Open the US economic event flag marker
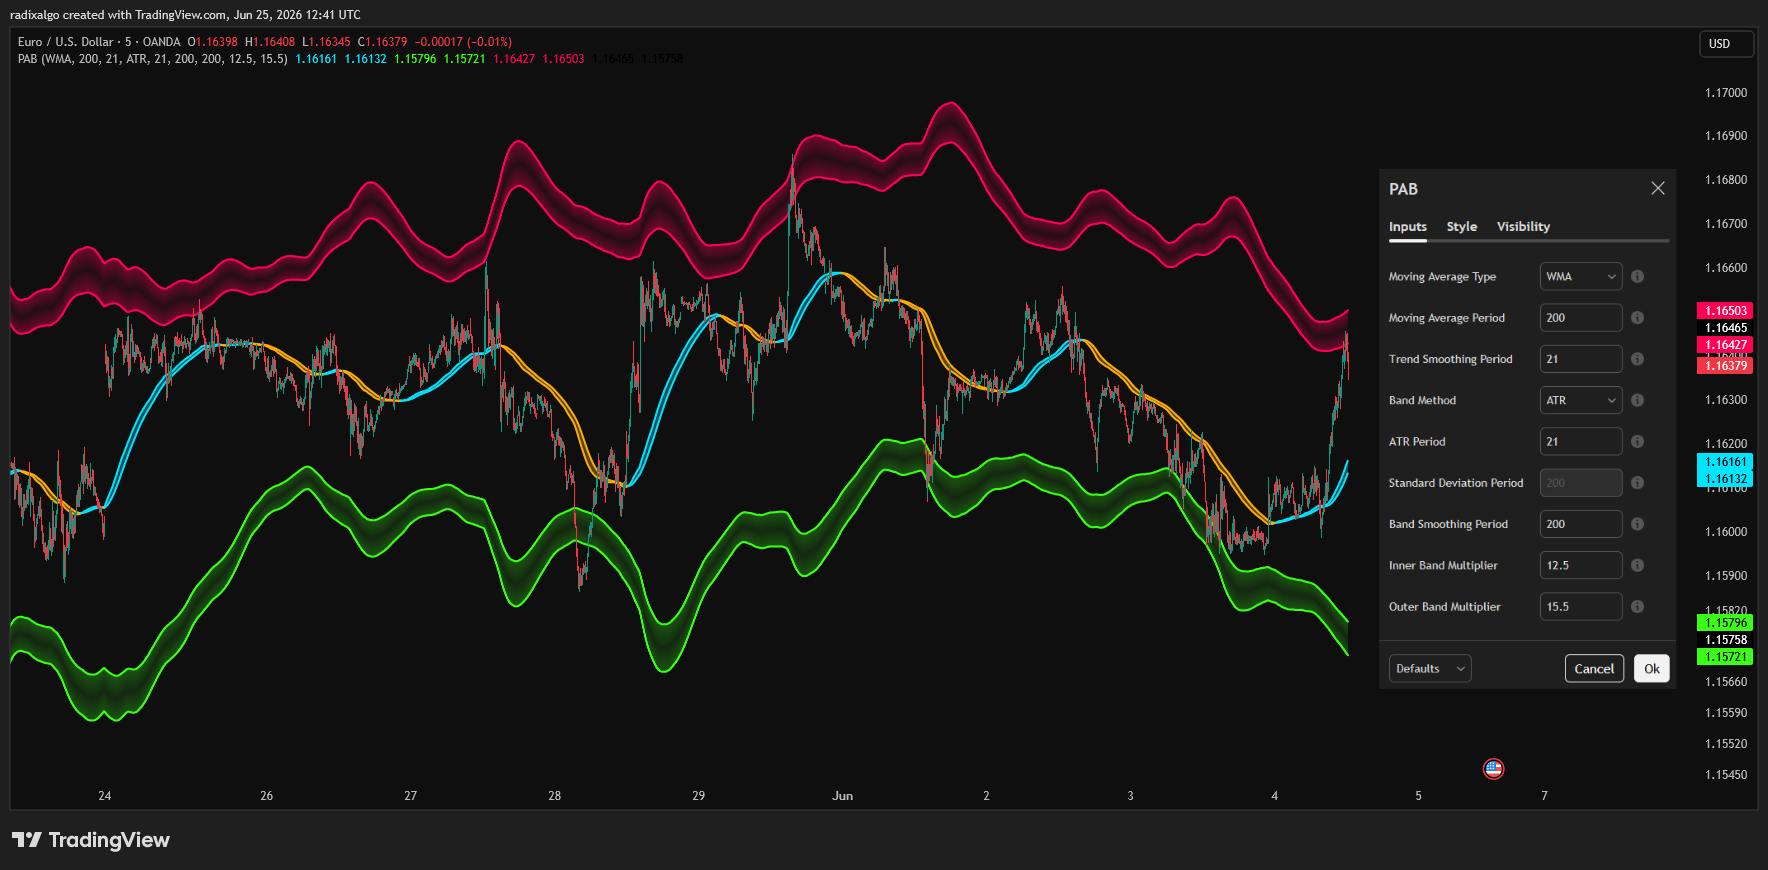 tap(1493, 769)
